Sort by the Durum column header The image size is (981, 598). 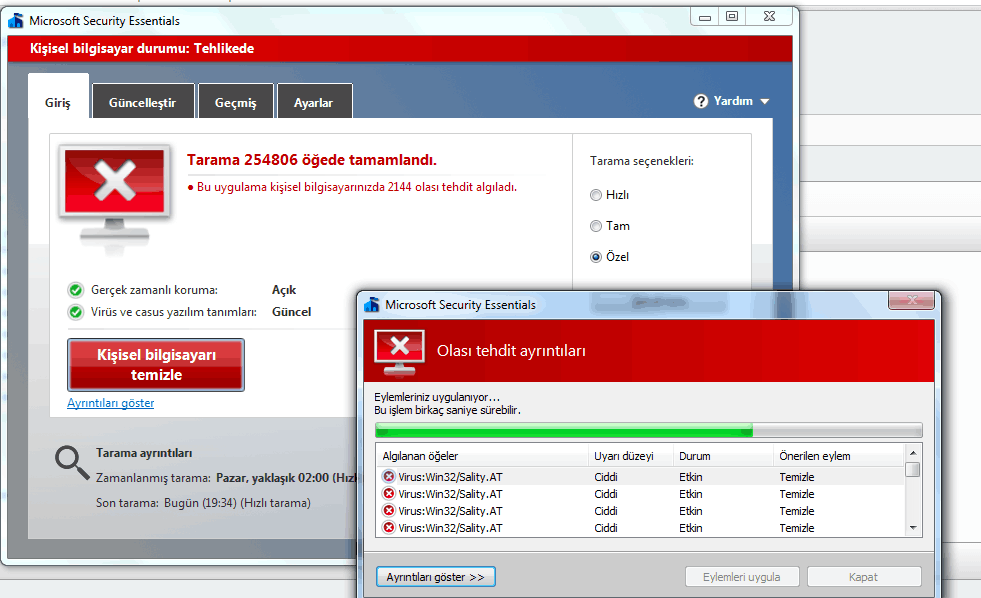(x=723, y=456)
